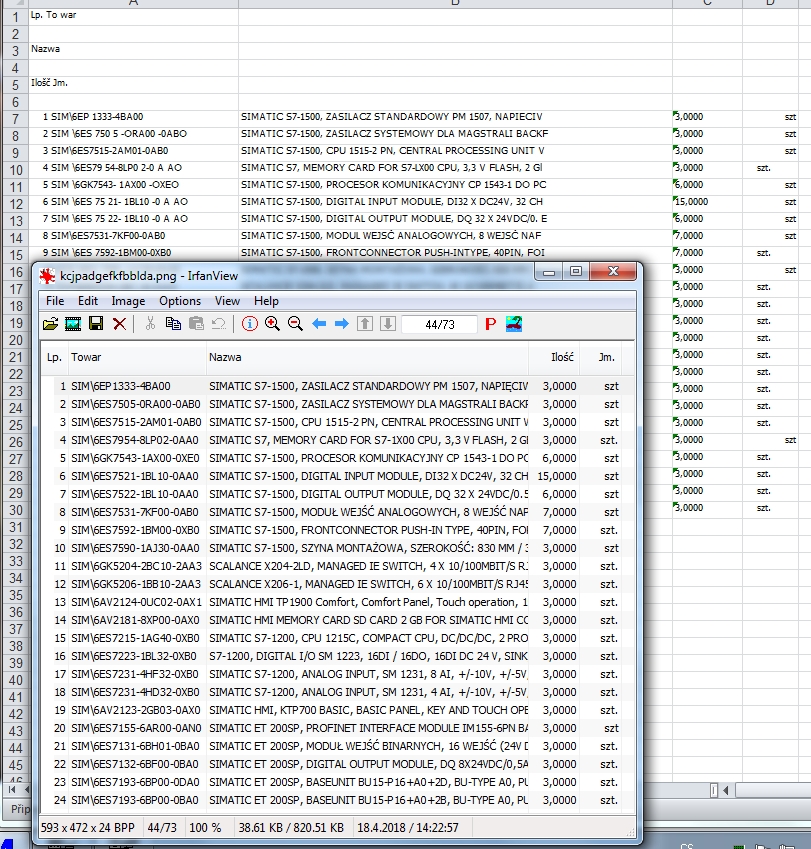Image resolution: width=811 pixels, height=849 pixels.
Task: Open the Image menu in IrfanView
Action: point(128,301)
